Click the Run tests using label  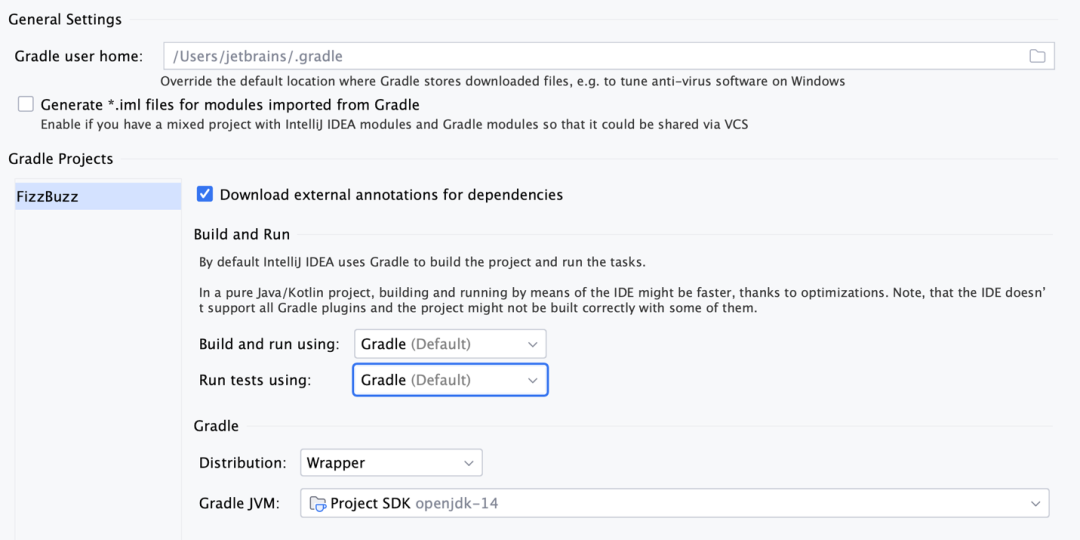coord(256,380)
